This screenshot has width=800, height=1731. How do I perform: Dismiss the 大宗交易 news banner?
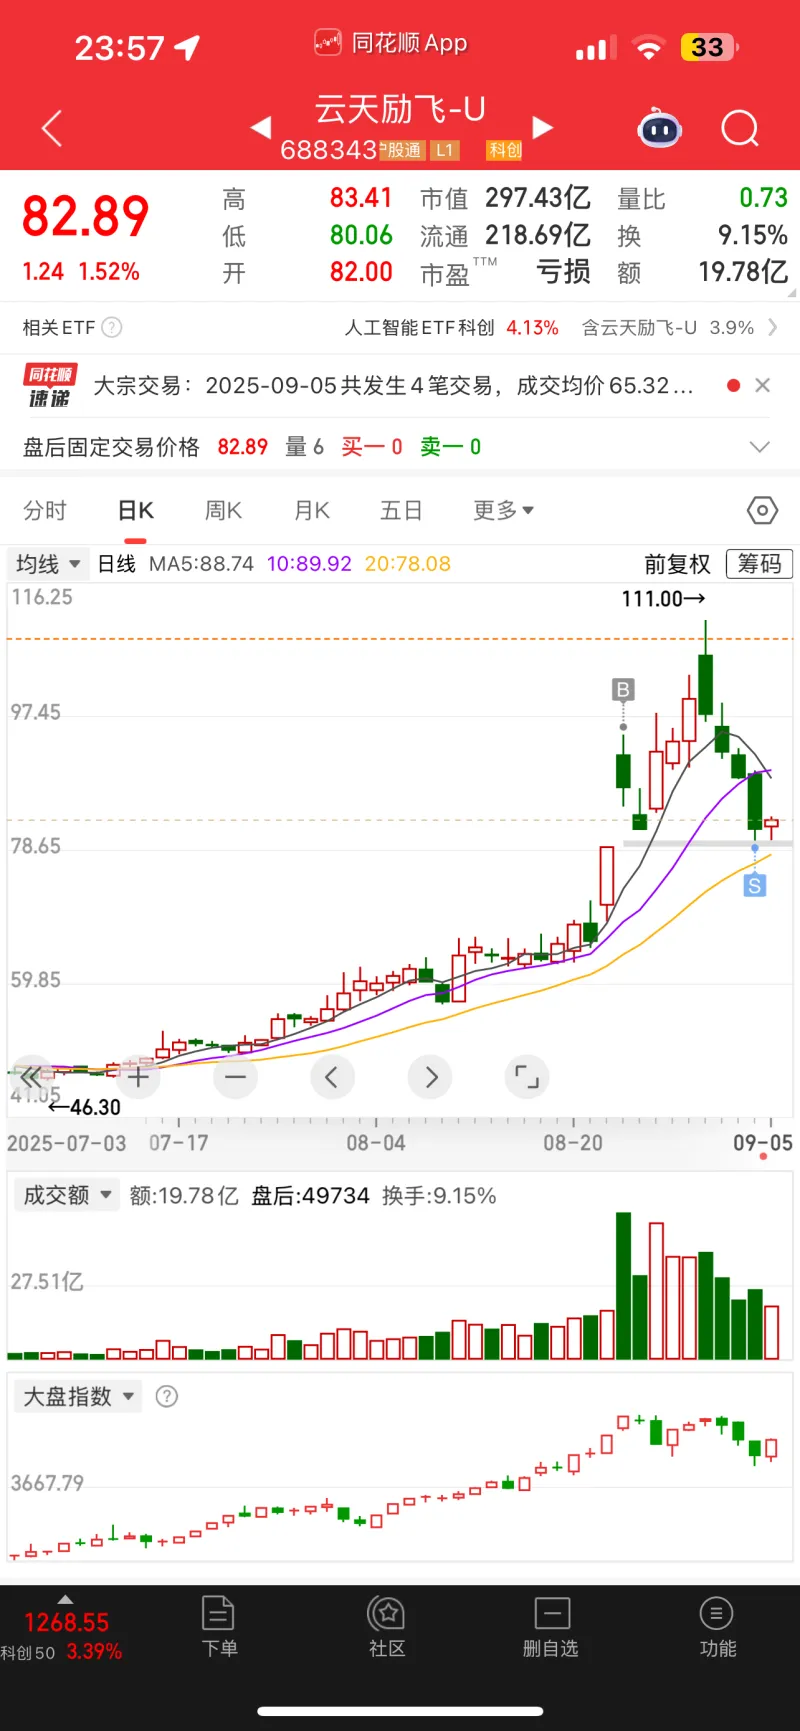(x=762, y=385)
